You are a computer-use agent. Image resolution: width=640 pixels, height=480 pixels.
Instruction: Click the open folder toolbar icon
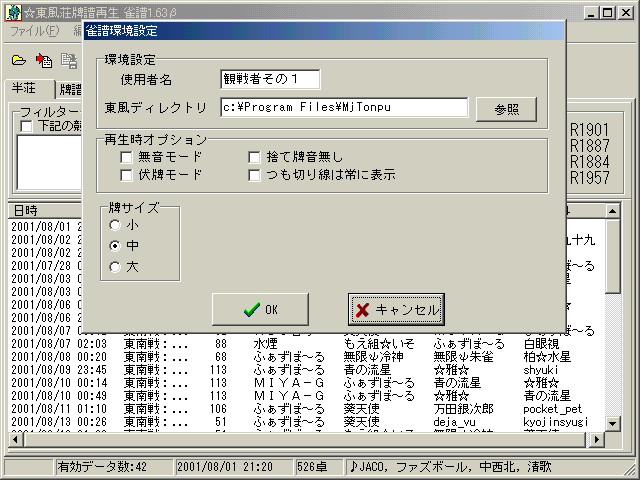(19, 60)
